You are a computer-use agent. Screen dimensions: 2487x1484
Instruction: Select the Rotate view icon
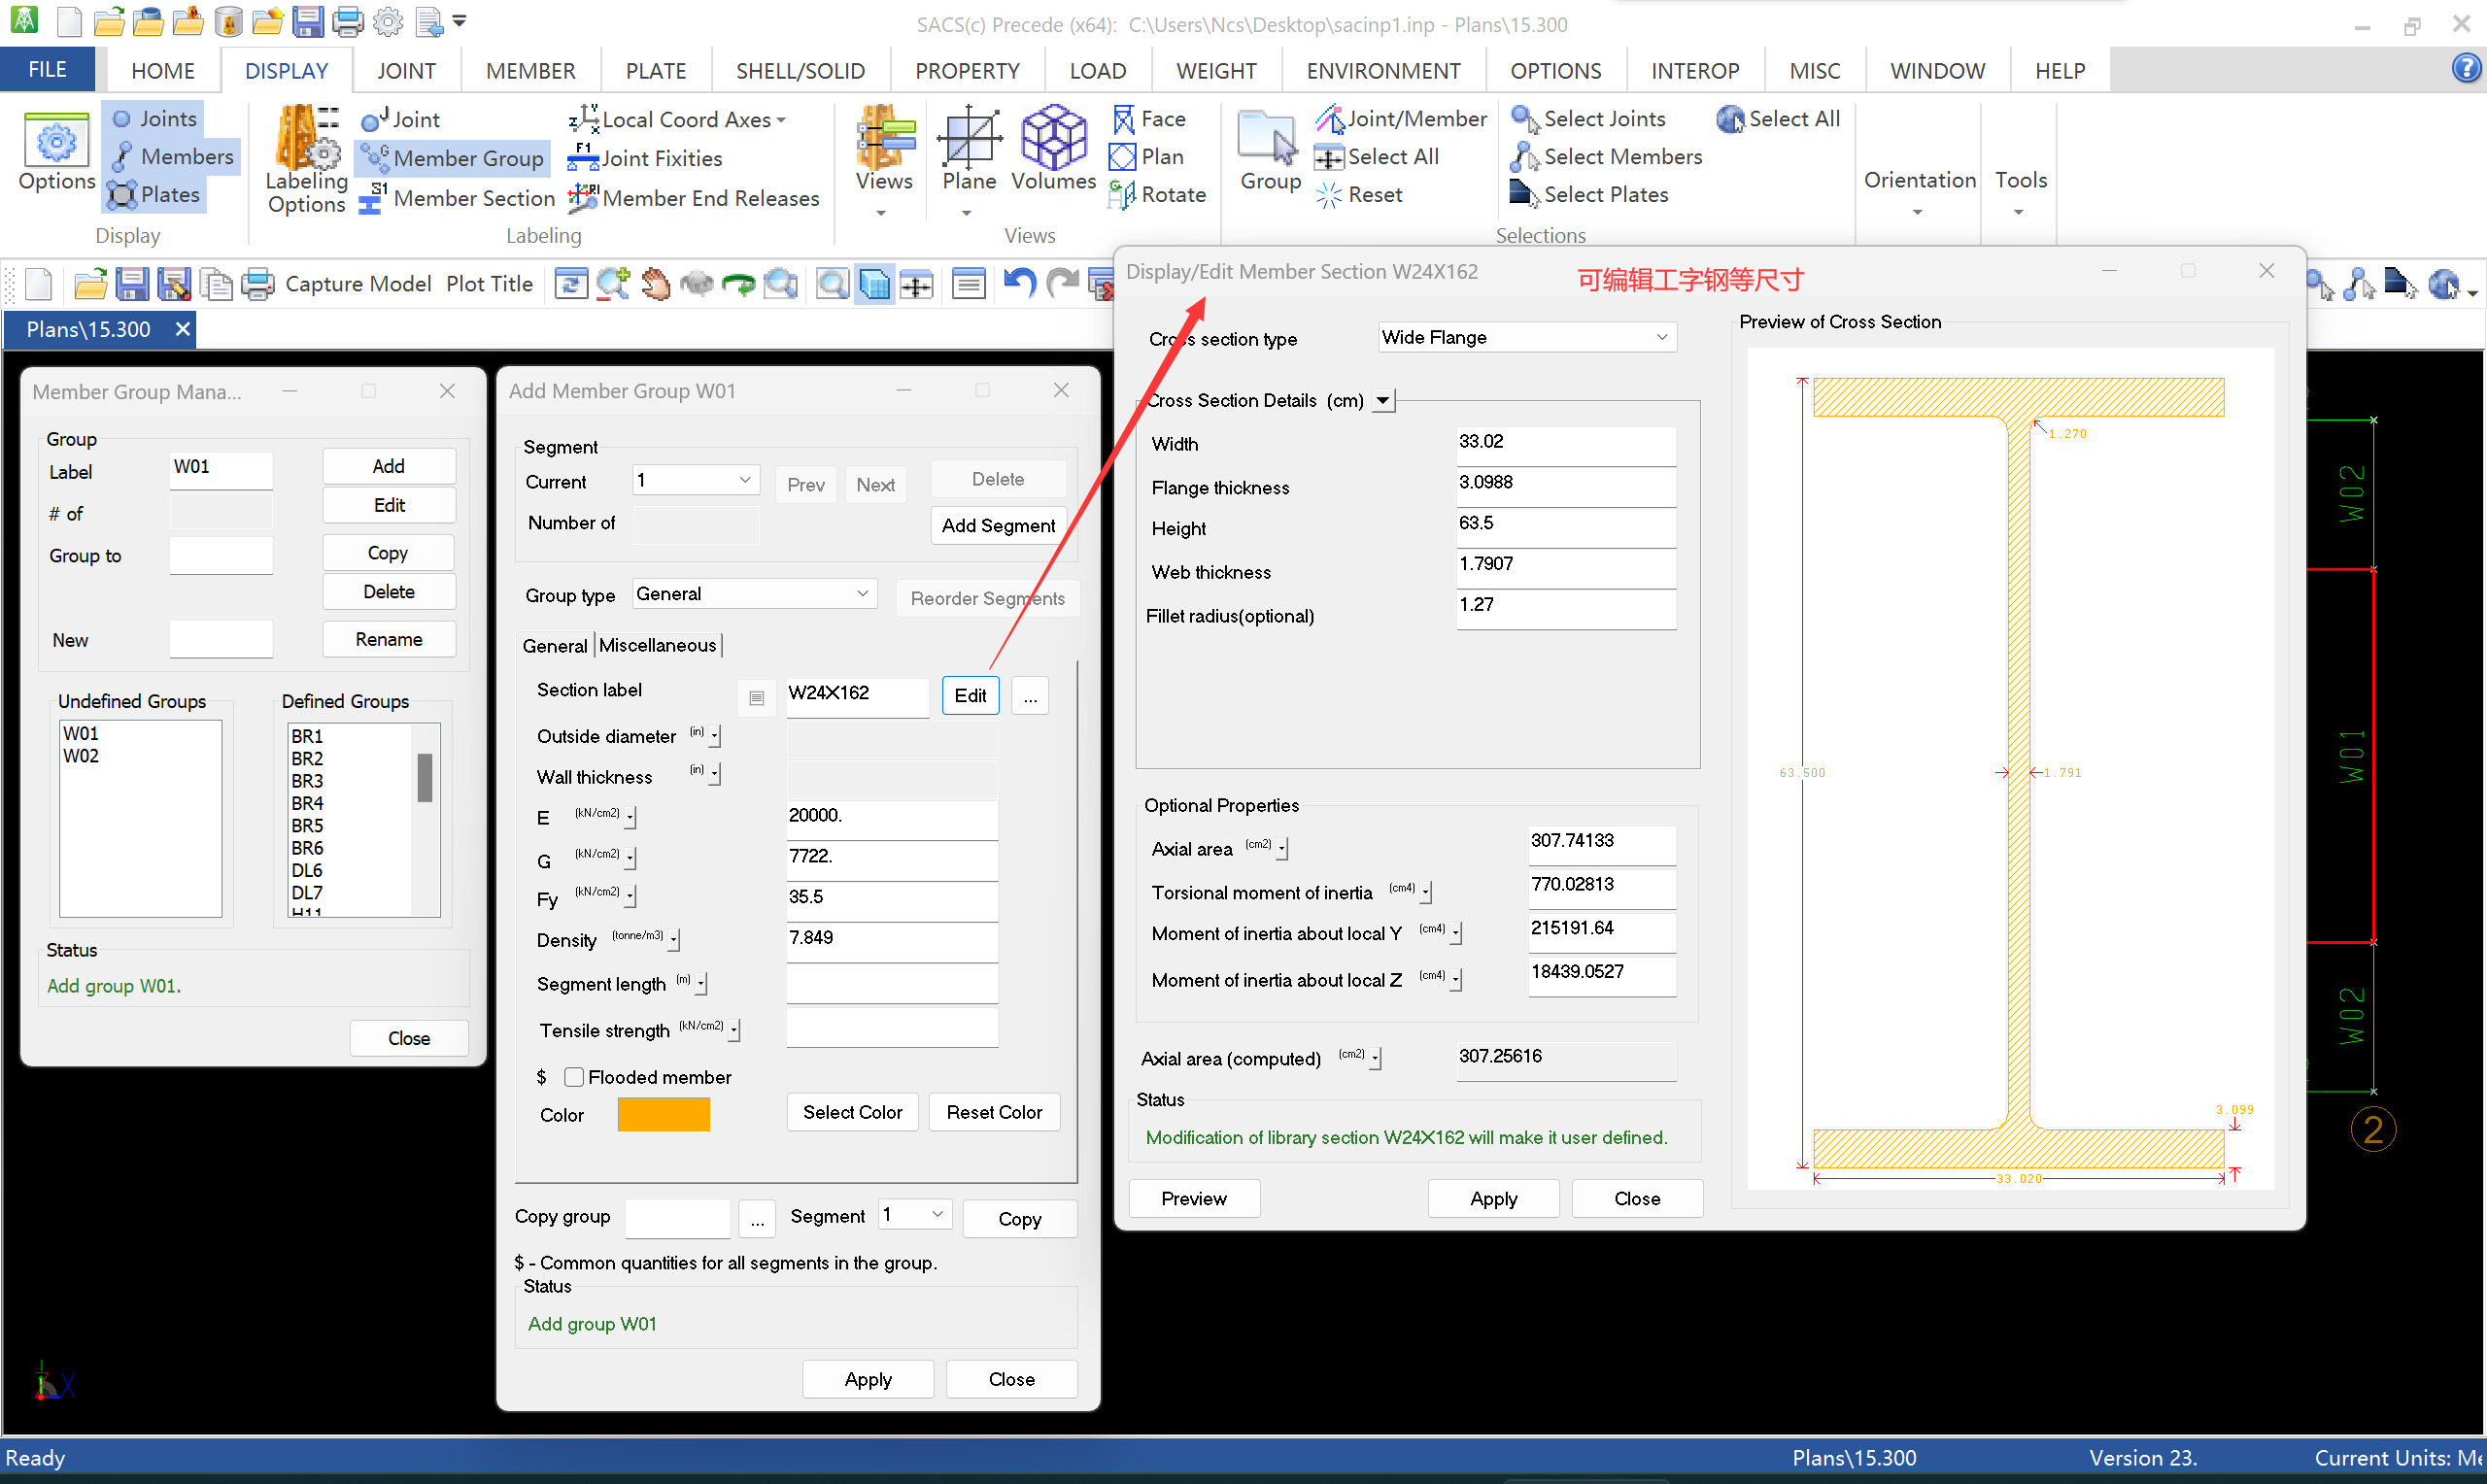pos(1121,195)
